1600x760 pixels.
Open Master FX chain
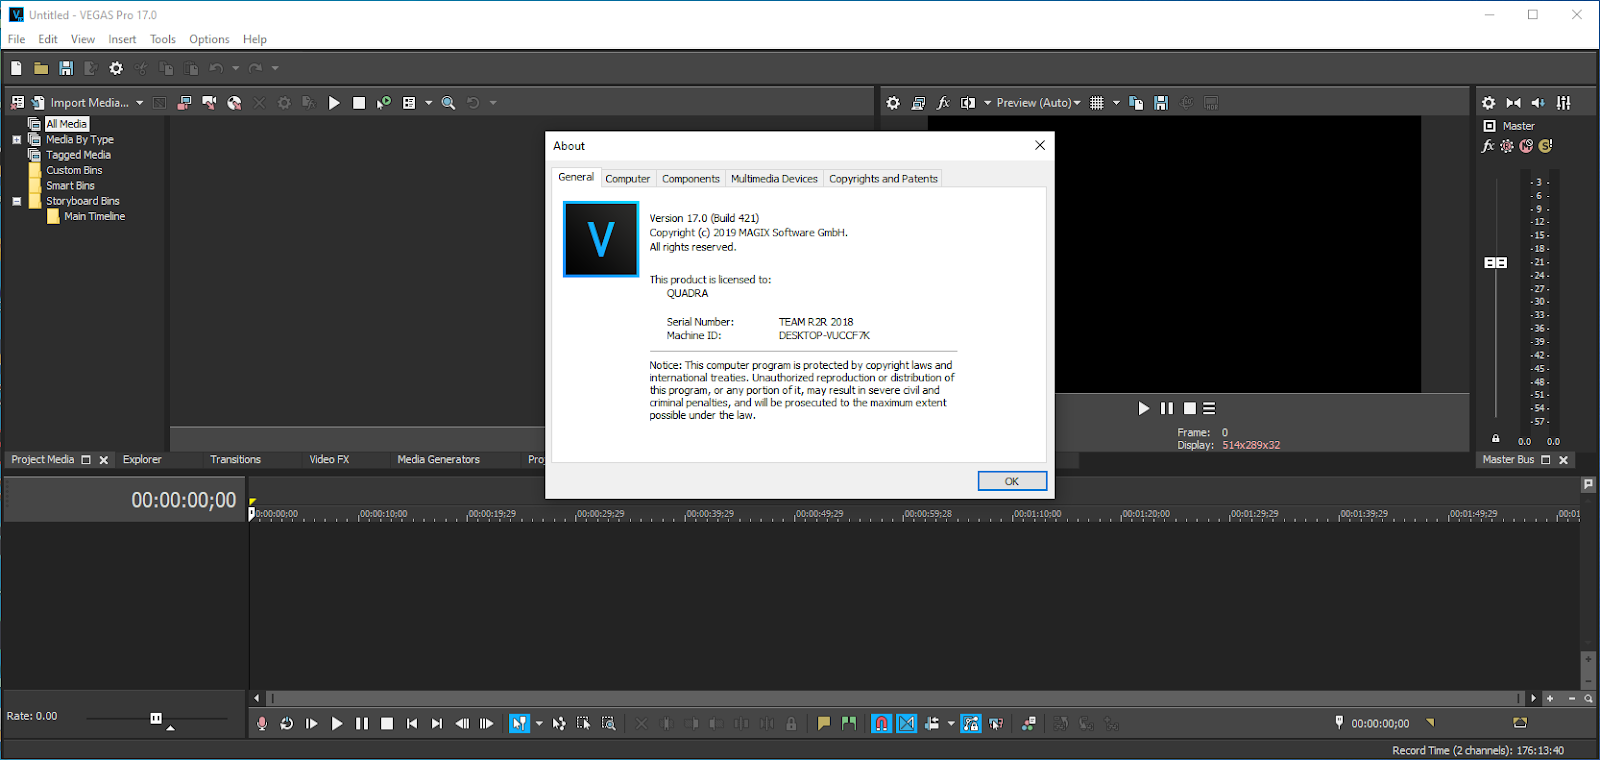tap(1488, 146)
